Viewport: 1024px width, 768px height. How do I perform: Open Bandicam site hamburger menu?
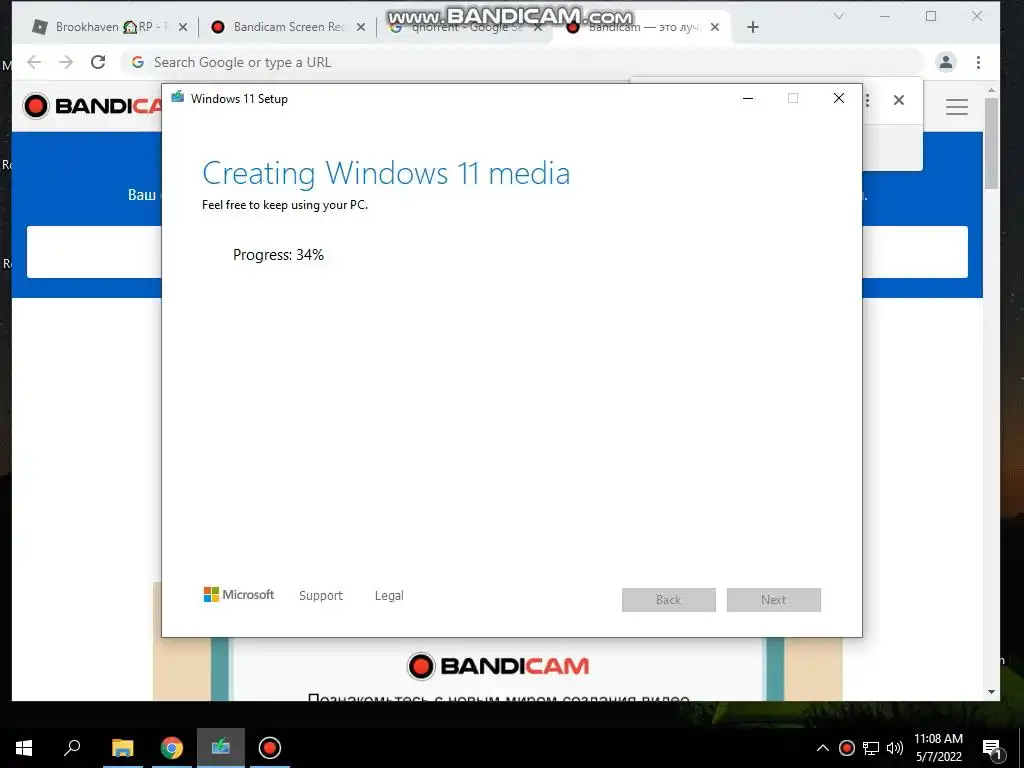pyautogui.click(x=957, y=107)
